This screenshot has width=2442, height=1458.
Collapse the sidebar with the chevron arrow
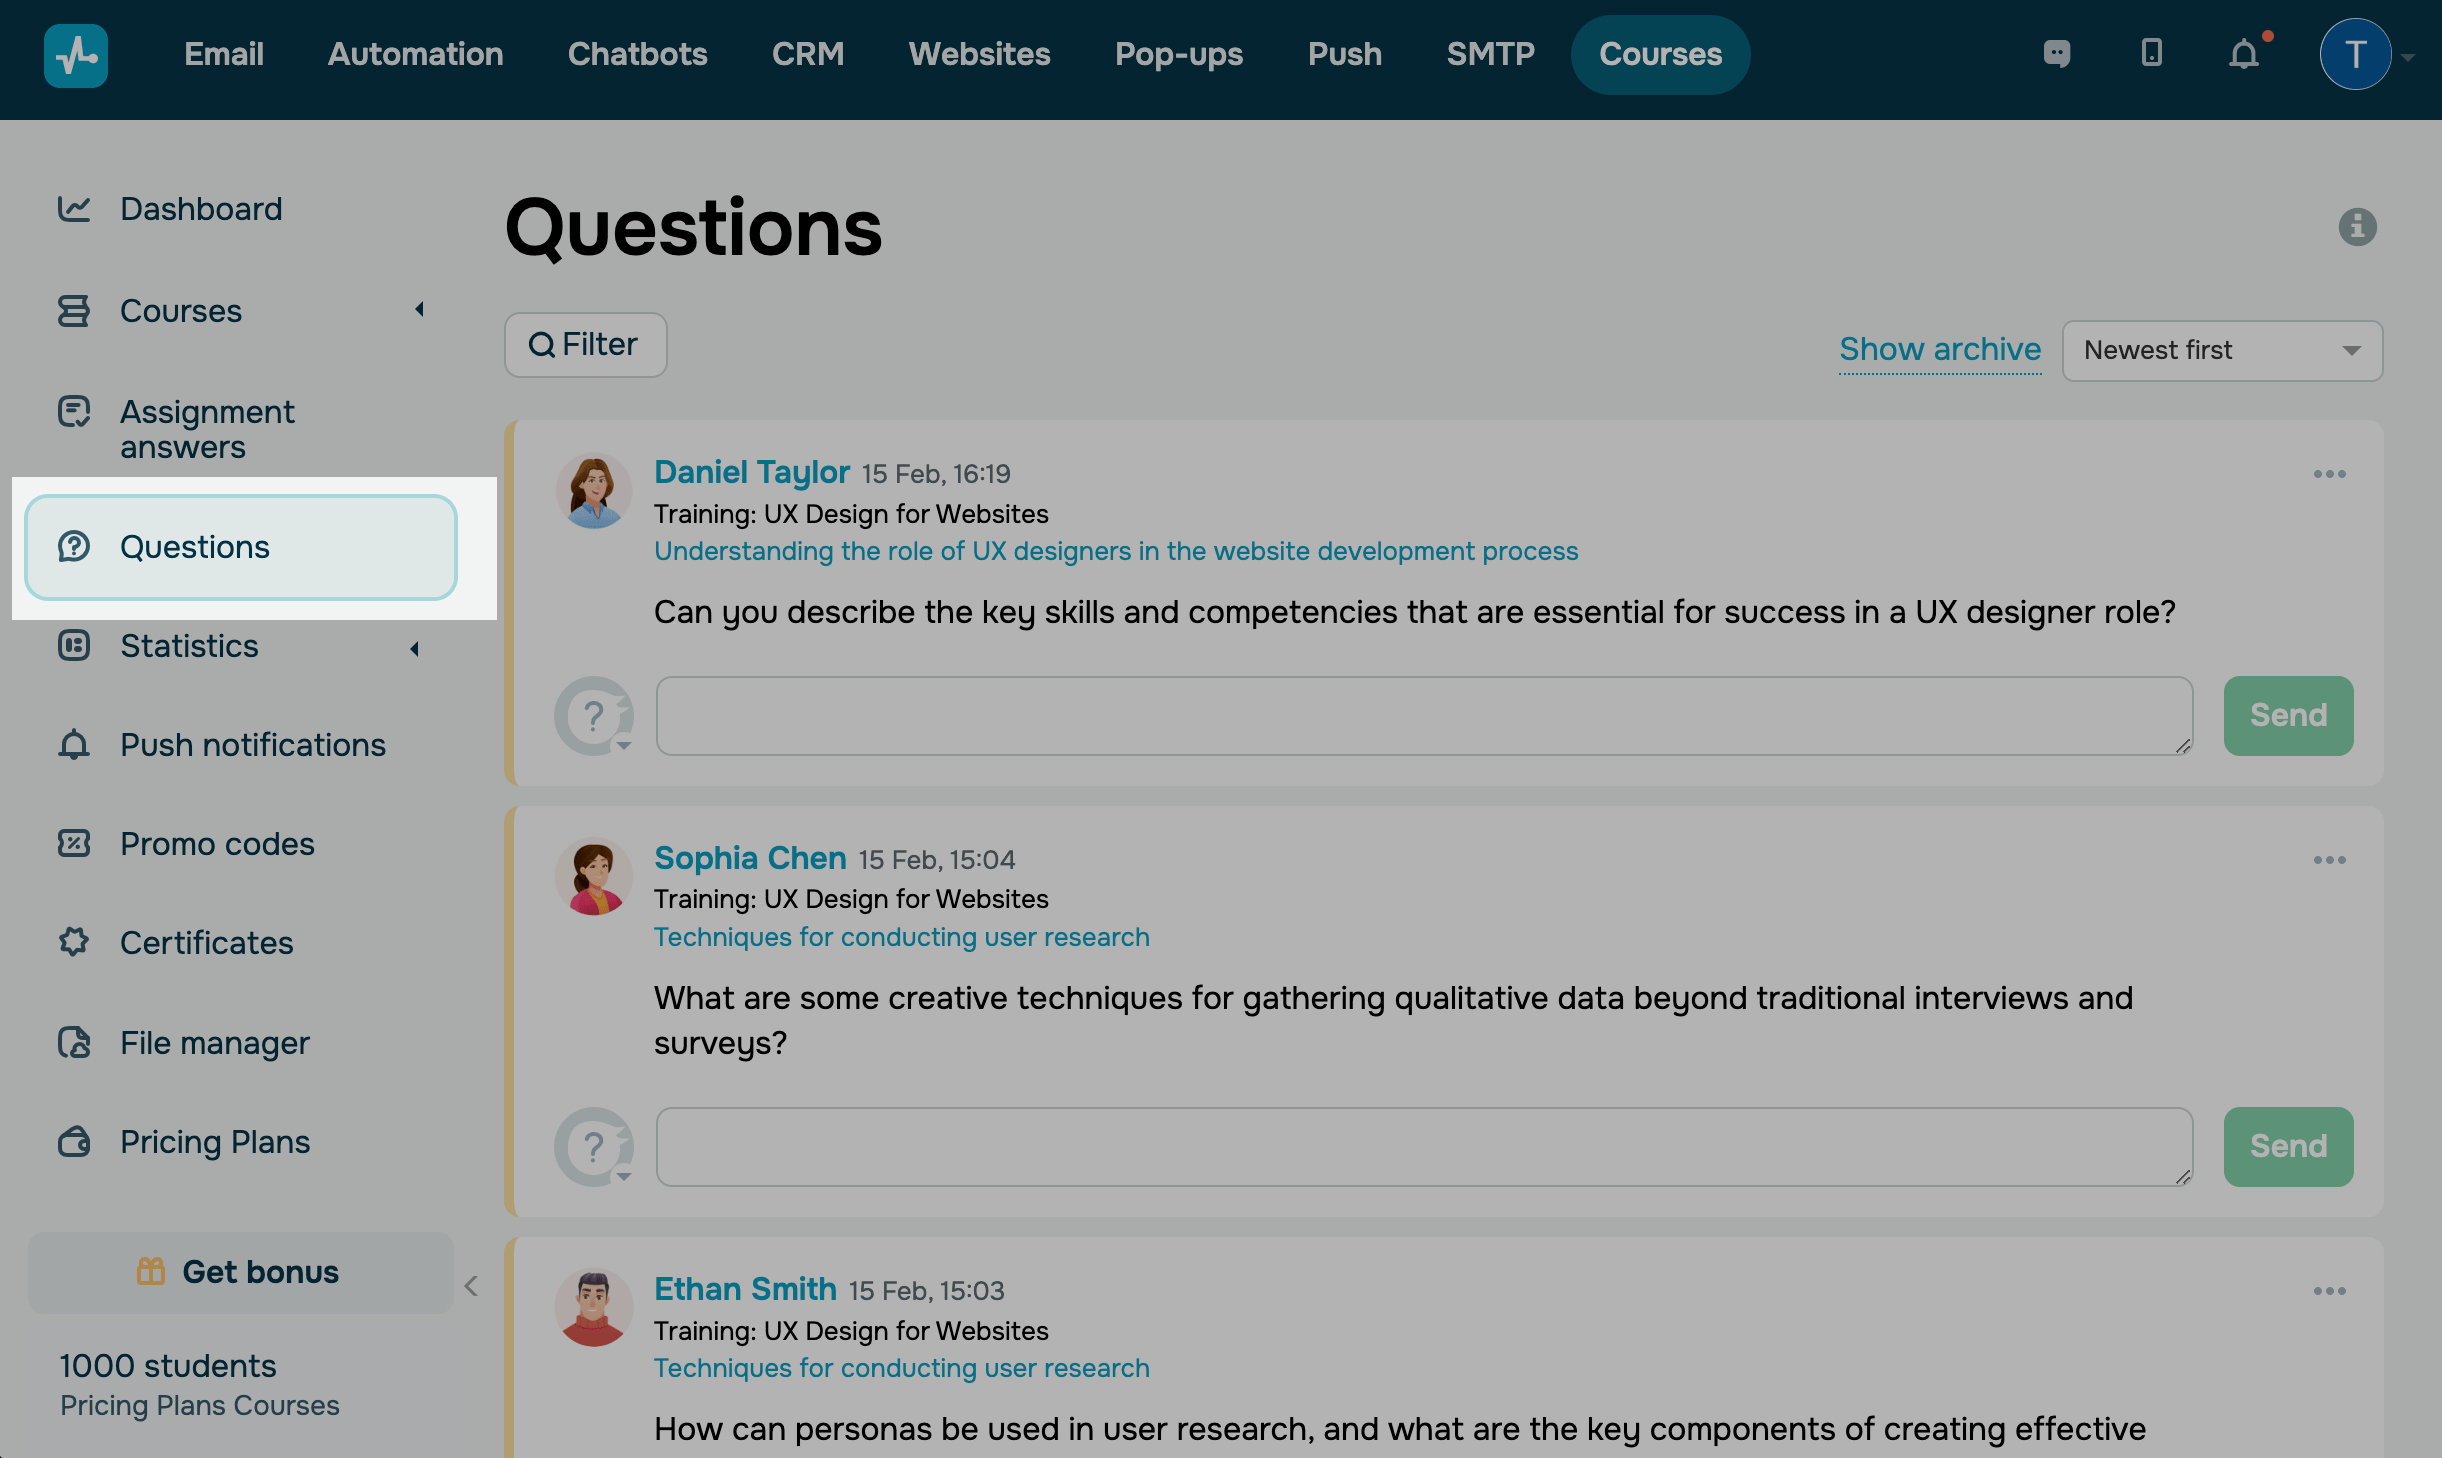click(x=472, y=1286)
